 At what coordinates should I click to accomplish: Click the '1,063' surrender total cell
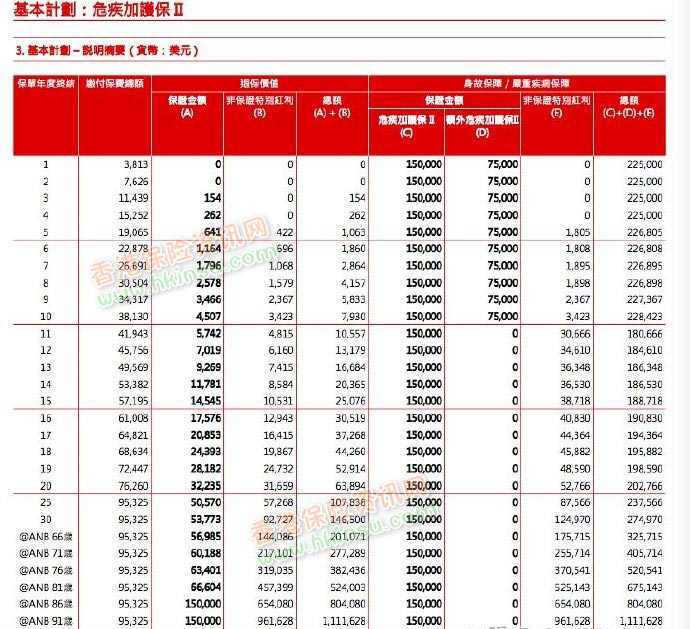pos(353,232)
